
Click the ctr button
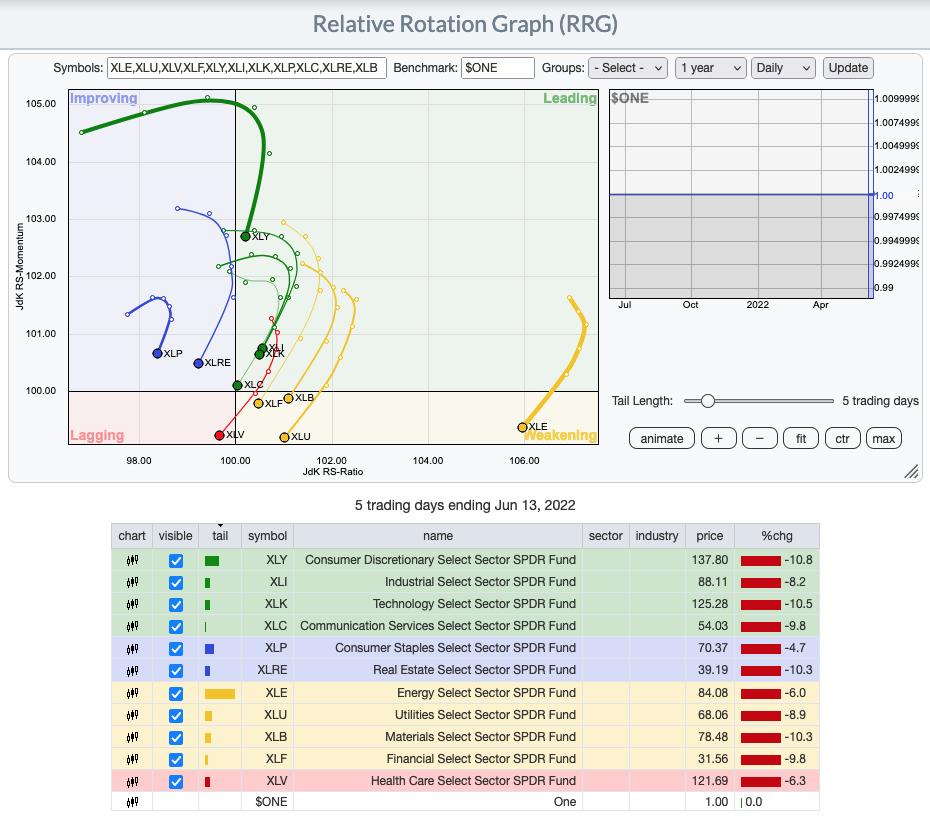point(842,439)
